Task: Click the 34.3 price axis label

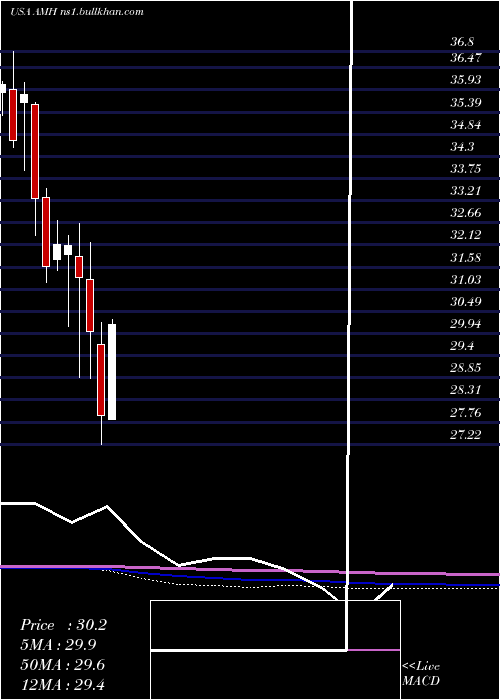Action: (x=462, y=146)
